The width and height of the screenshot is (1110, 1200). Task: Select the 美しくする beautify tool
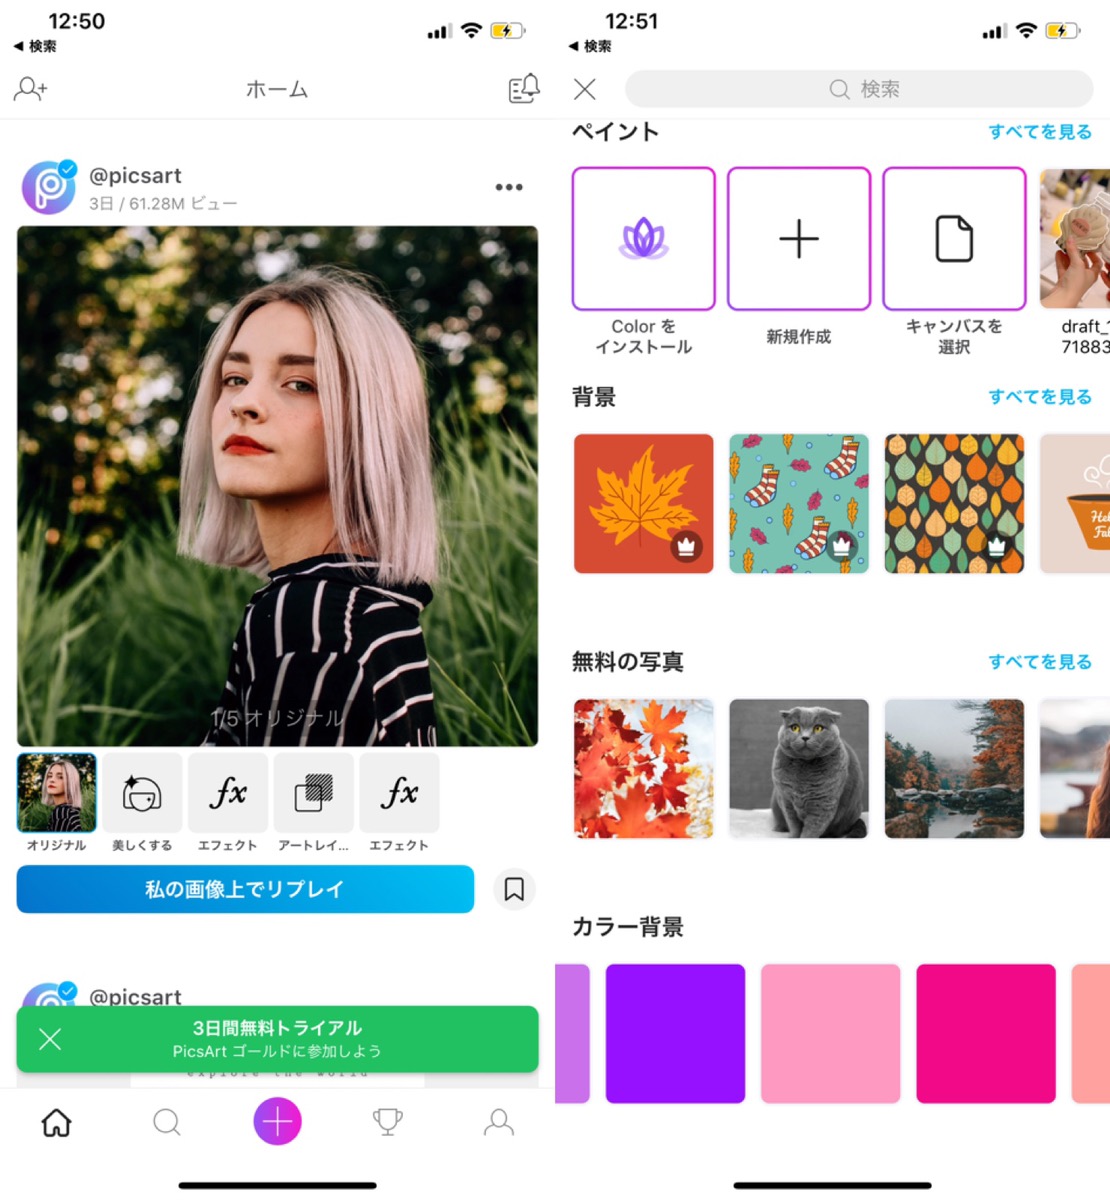[142, 793]
